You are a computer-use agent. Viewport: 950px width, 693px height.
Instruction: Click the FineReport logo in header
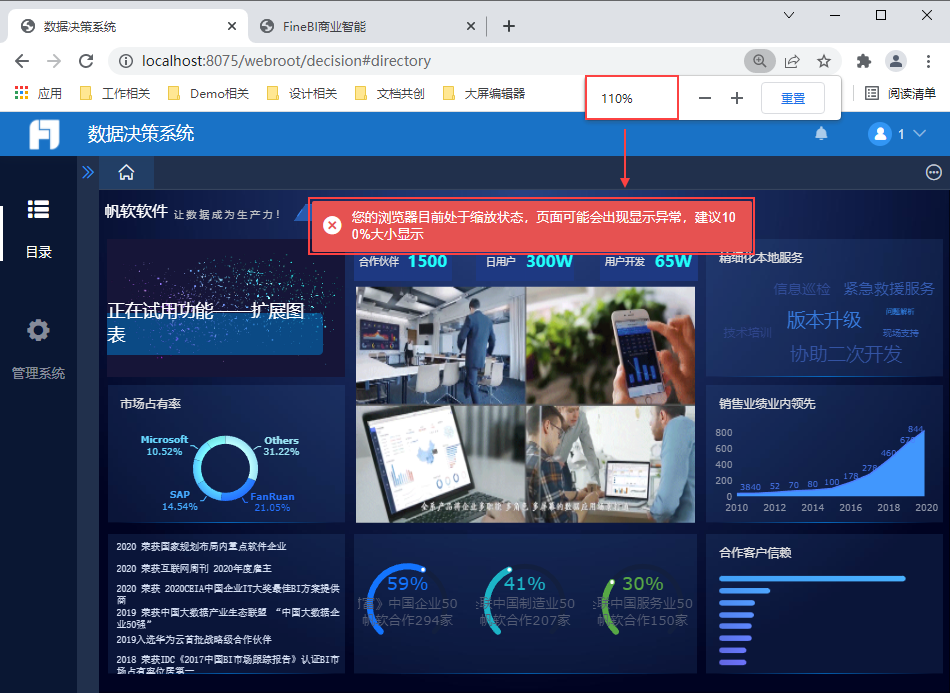(44, 134)
